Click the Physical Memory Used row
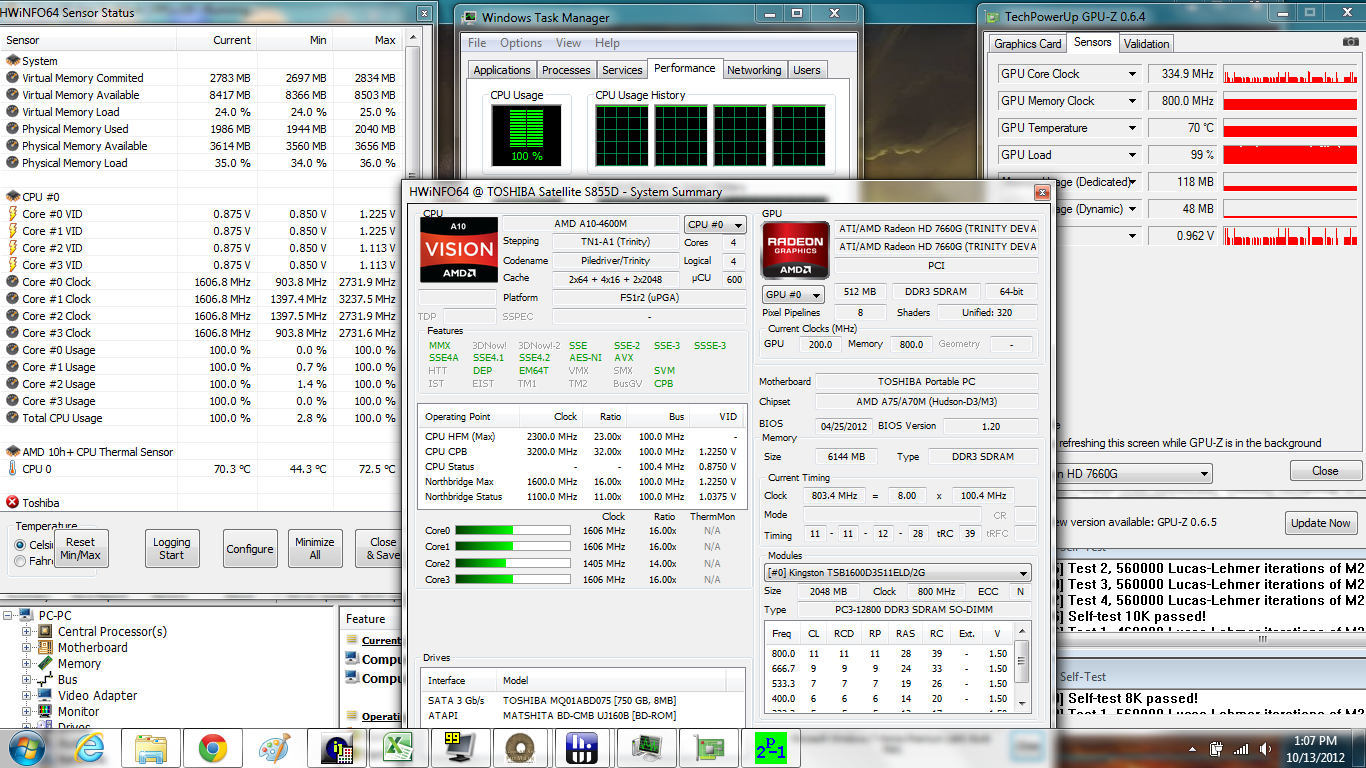Viewport: 1366px width, 768px height. click(x=200, y=129)
